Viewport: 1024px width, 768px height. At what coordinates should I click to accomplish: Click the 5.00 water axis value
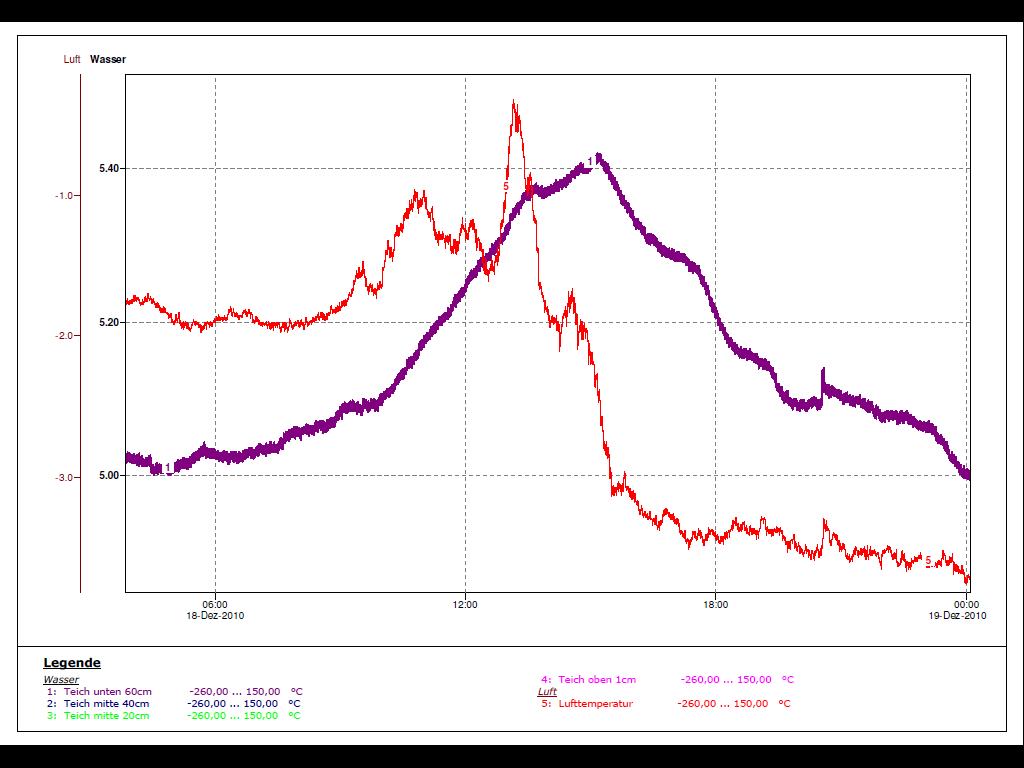point(110,476)
